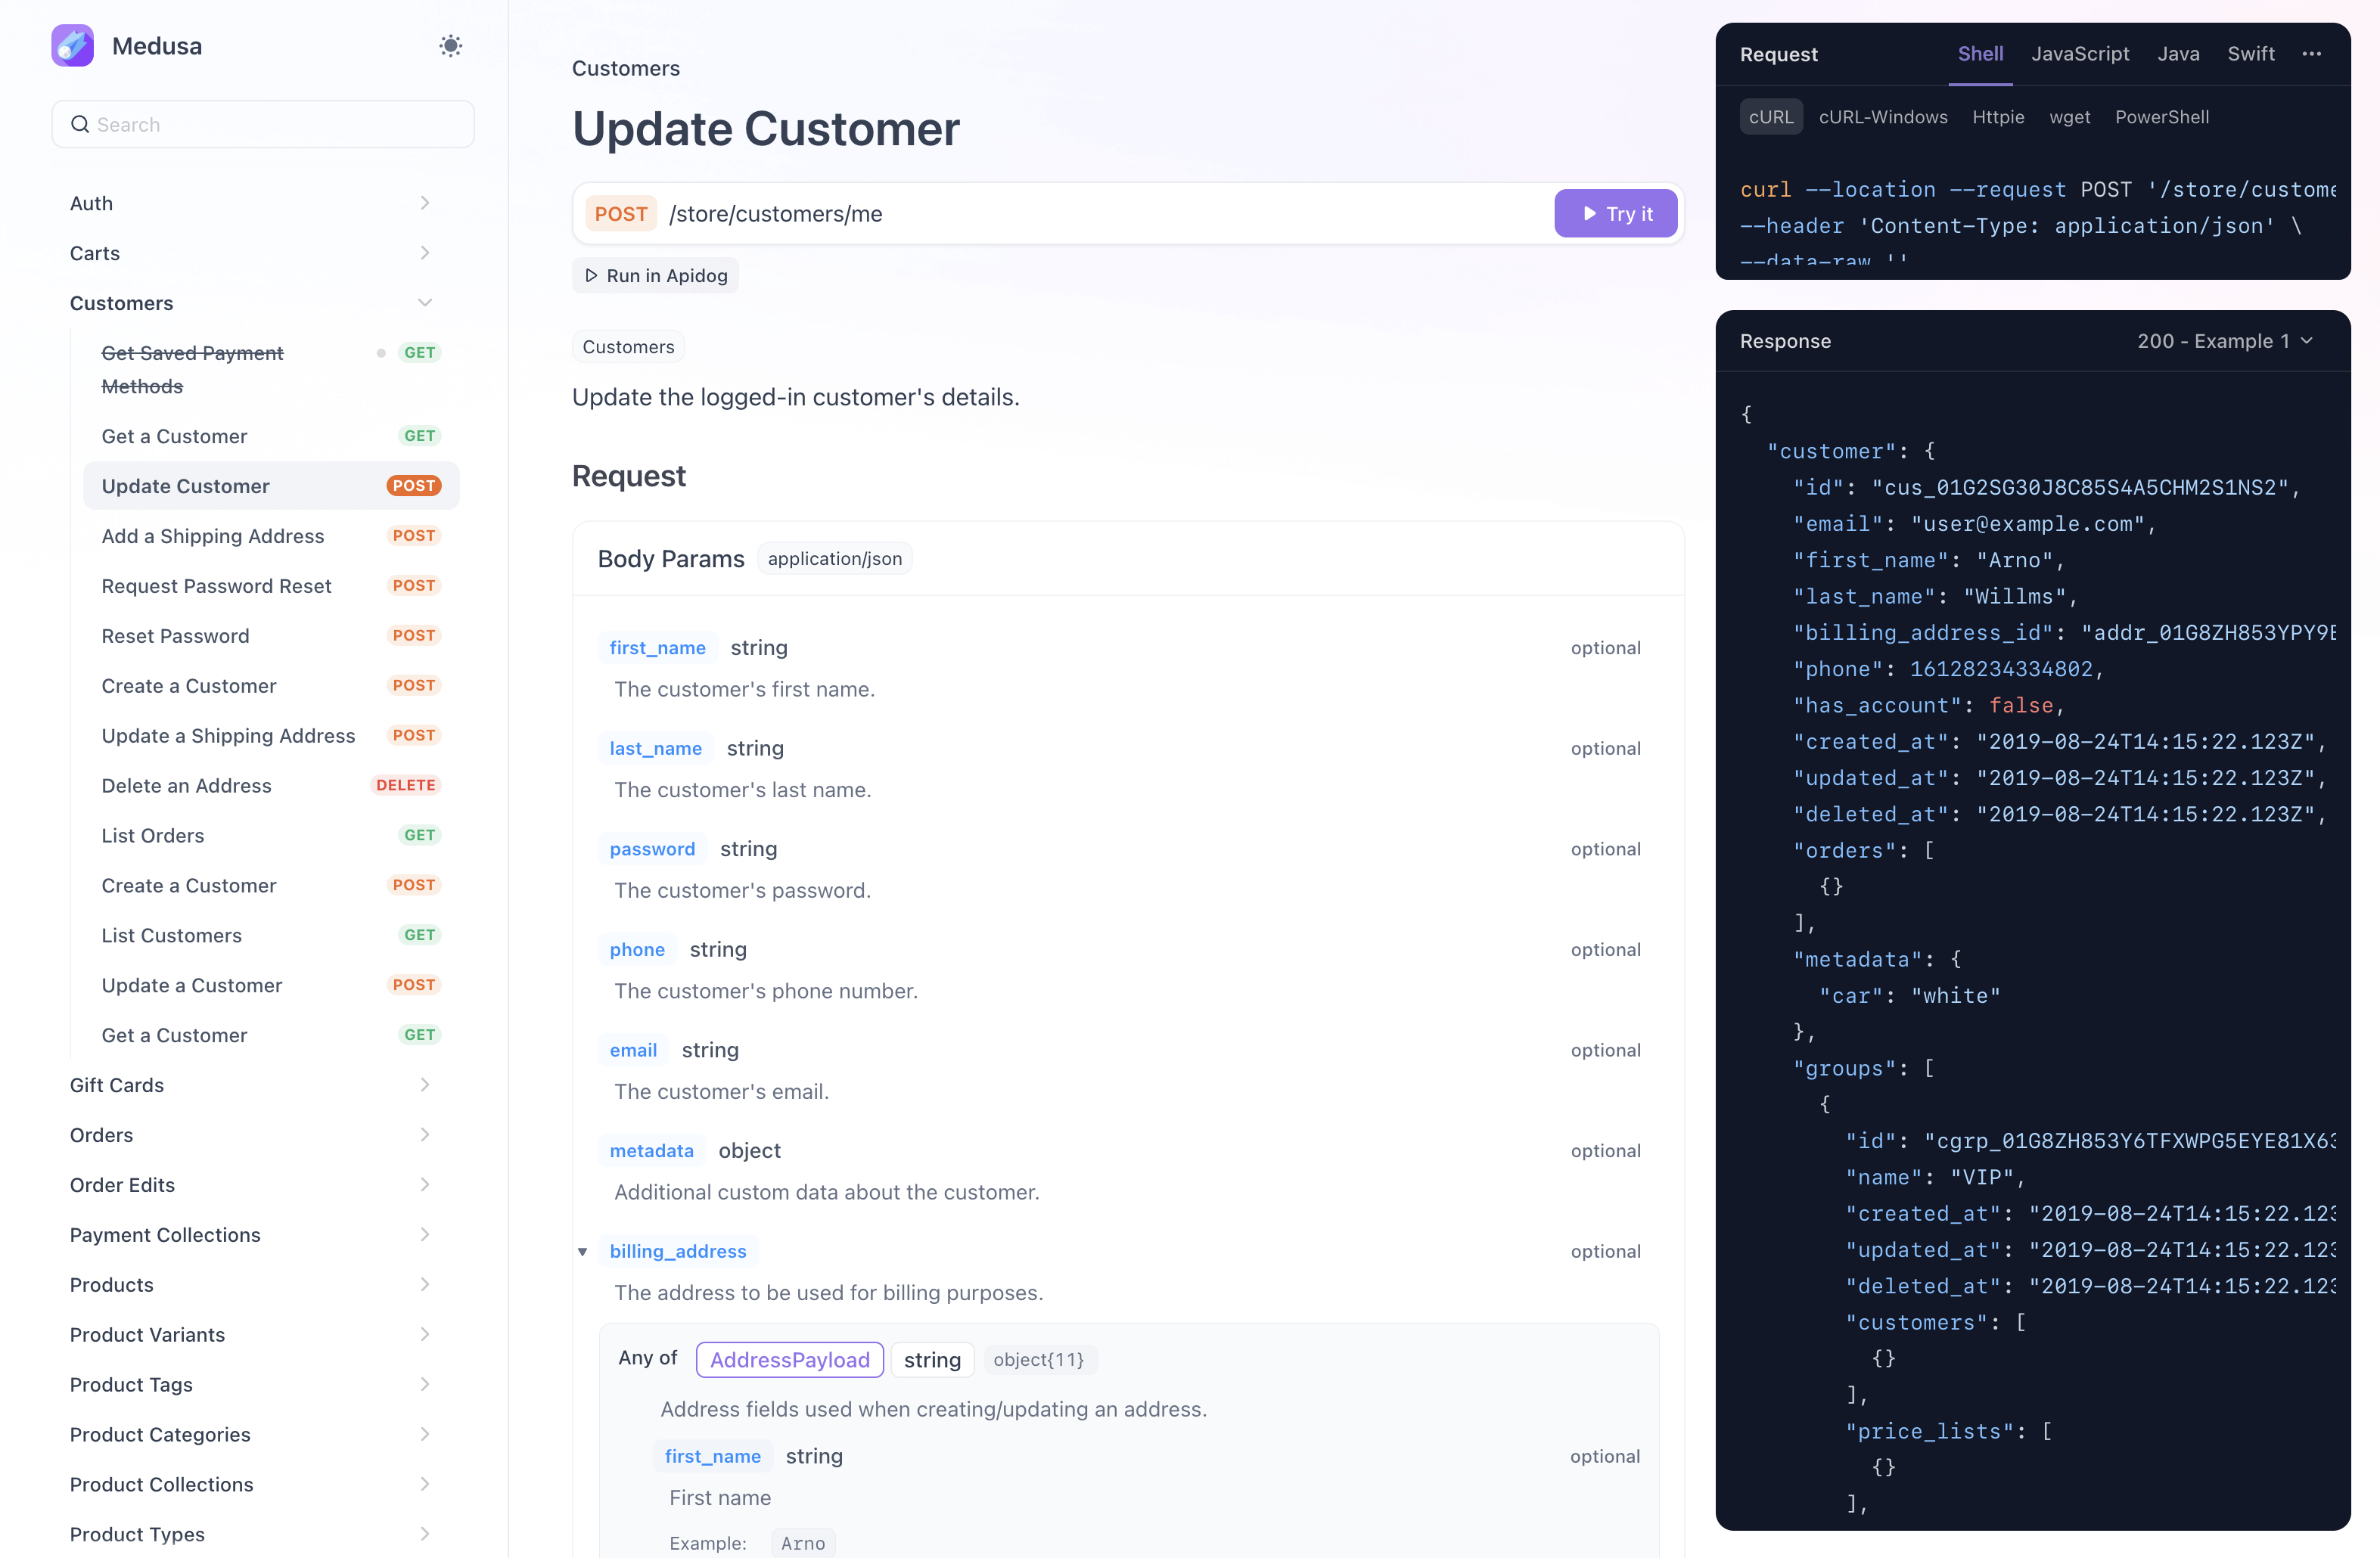Screen dimensions: 2380x1558
Task: Click the orange POST method badge in the endpoint bar
Action: pyautogui.click(x=621, y=214)
